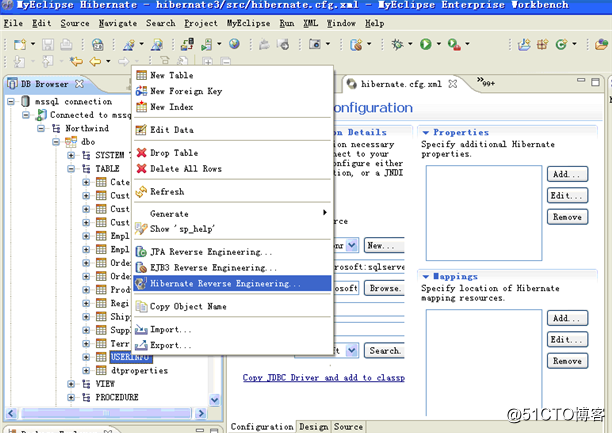615x433 pixels.
Task: Click the USERINFO table icon
Action: [x=101, y=357]
